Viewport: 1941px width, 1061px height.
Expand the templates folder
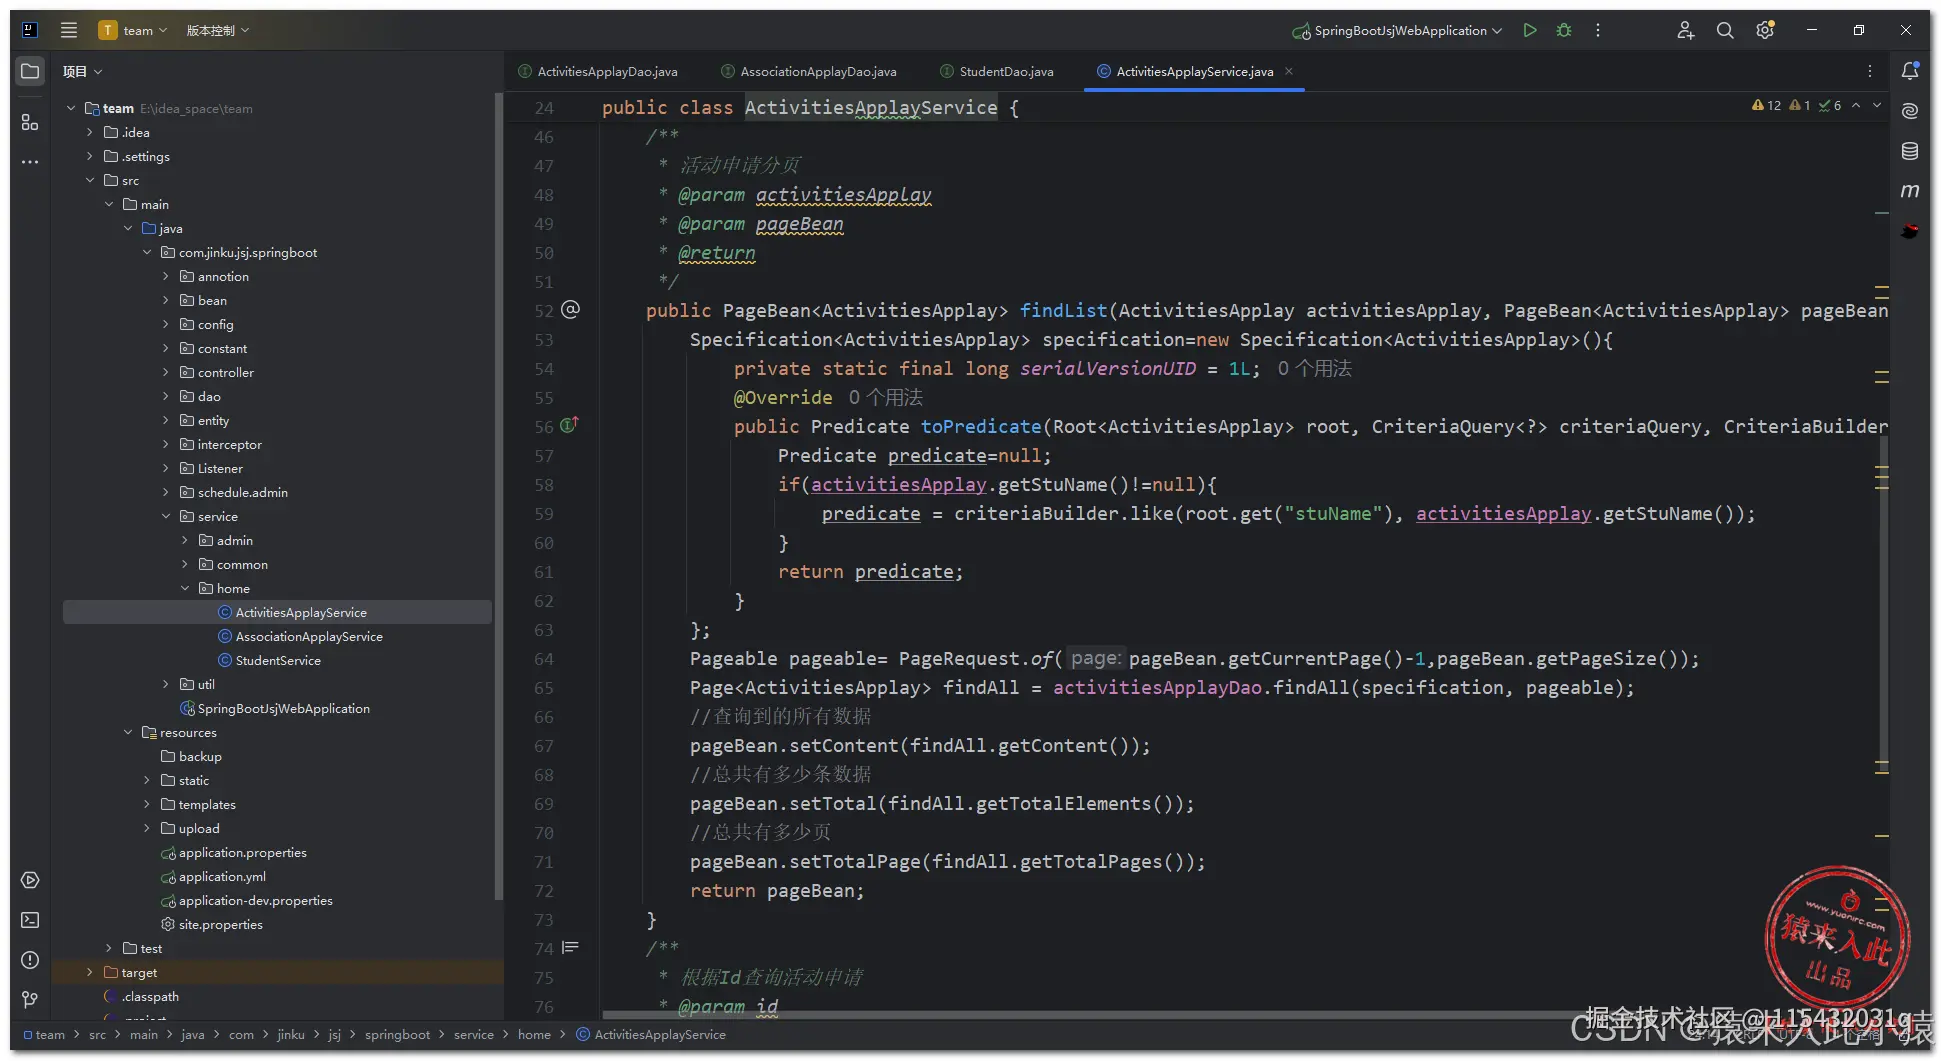coord(147,805)
